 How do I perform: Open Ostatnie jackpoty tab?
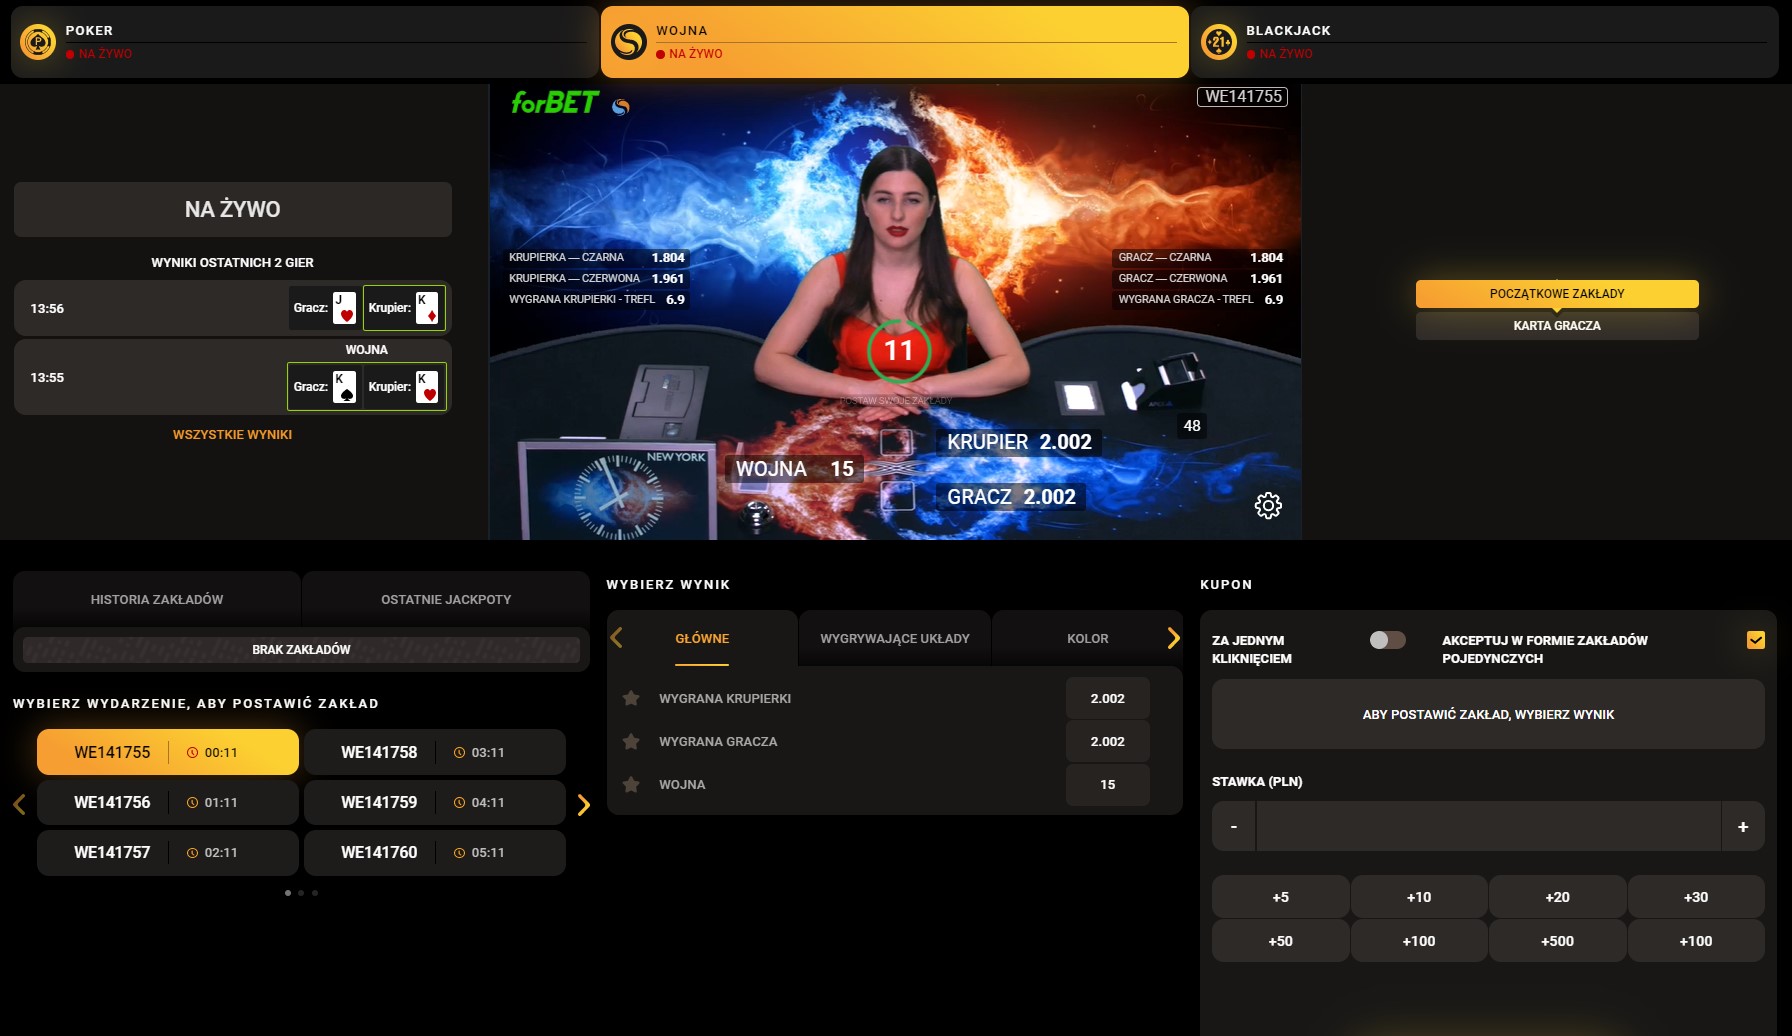(446, 599)
